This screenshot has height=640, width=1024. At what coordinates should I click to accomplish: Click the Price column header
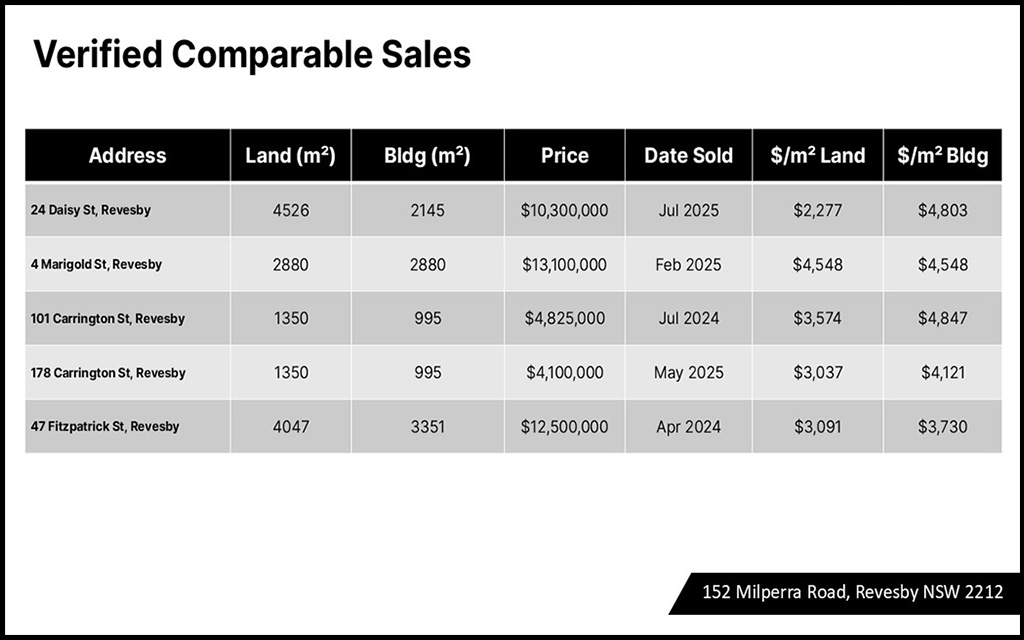(x=564, y=156)
